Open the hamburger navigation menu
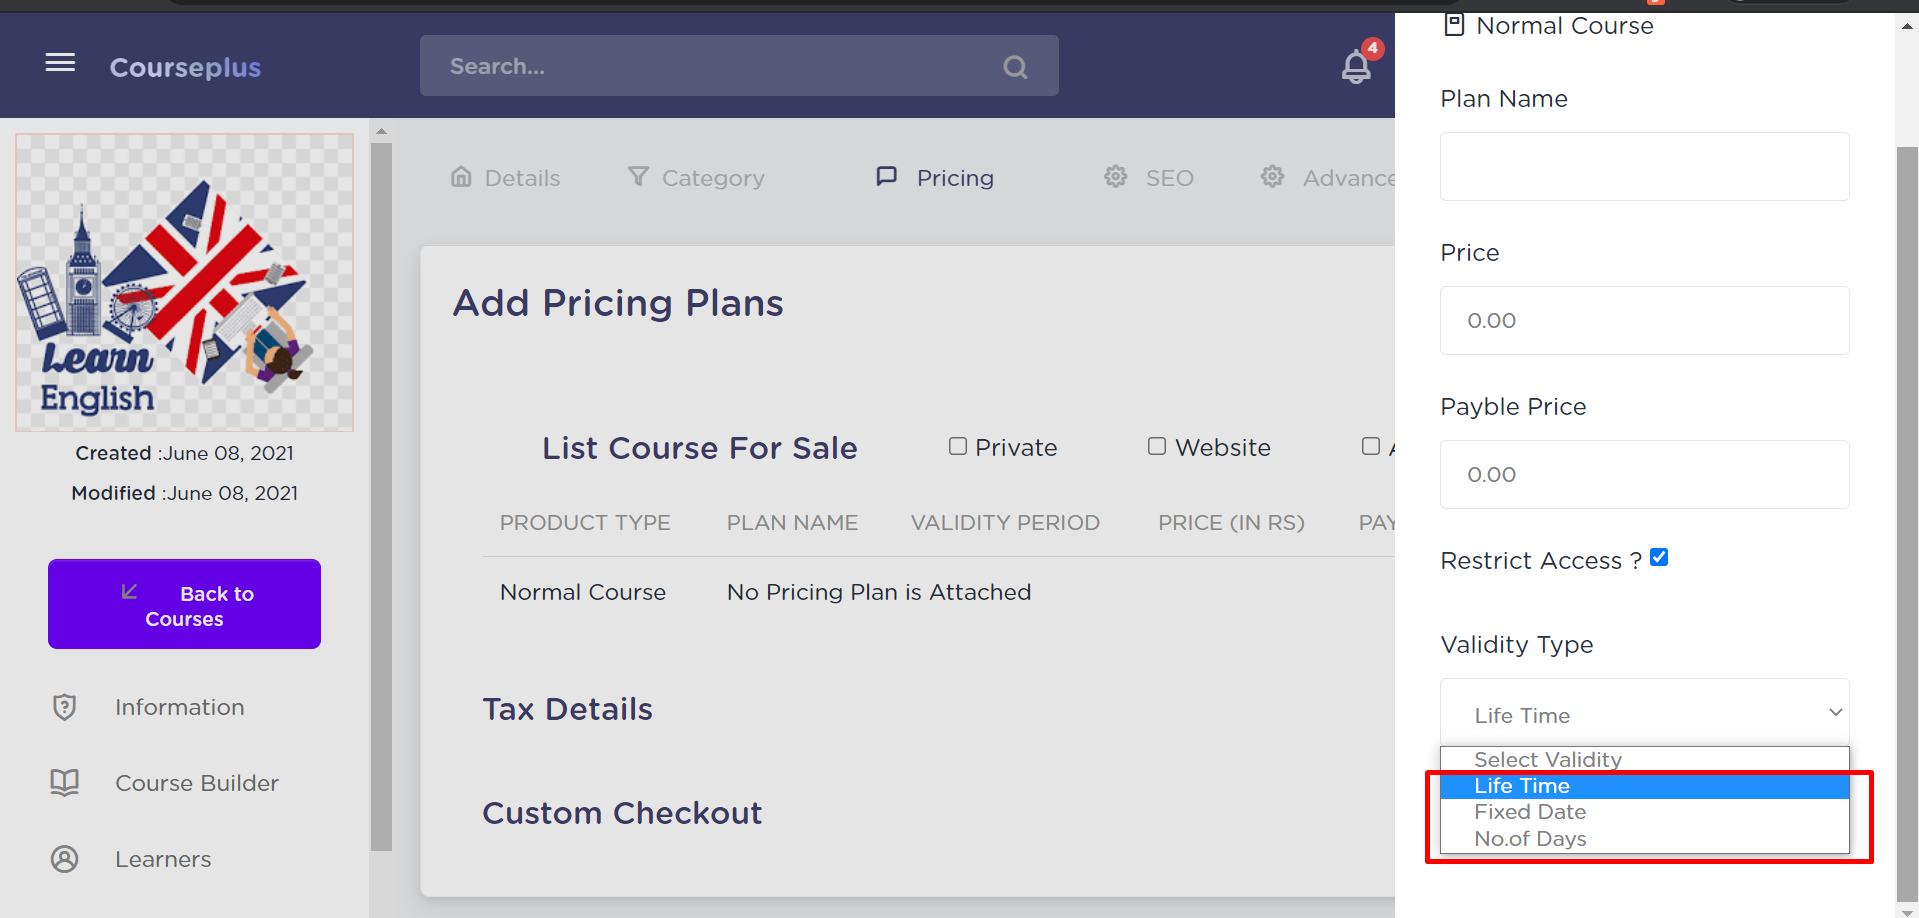Screen dimensions: 1919x918 (x=60, y=63)
